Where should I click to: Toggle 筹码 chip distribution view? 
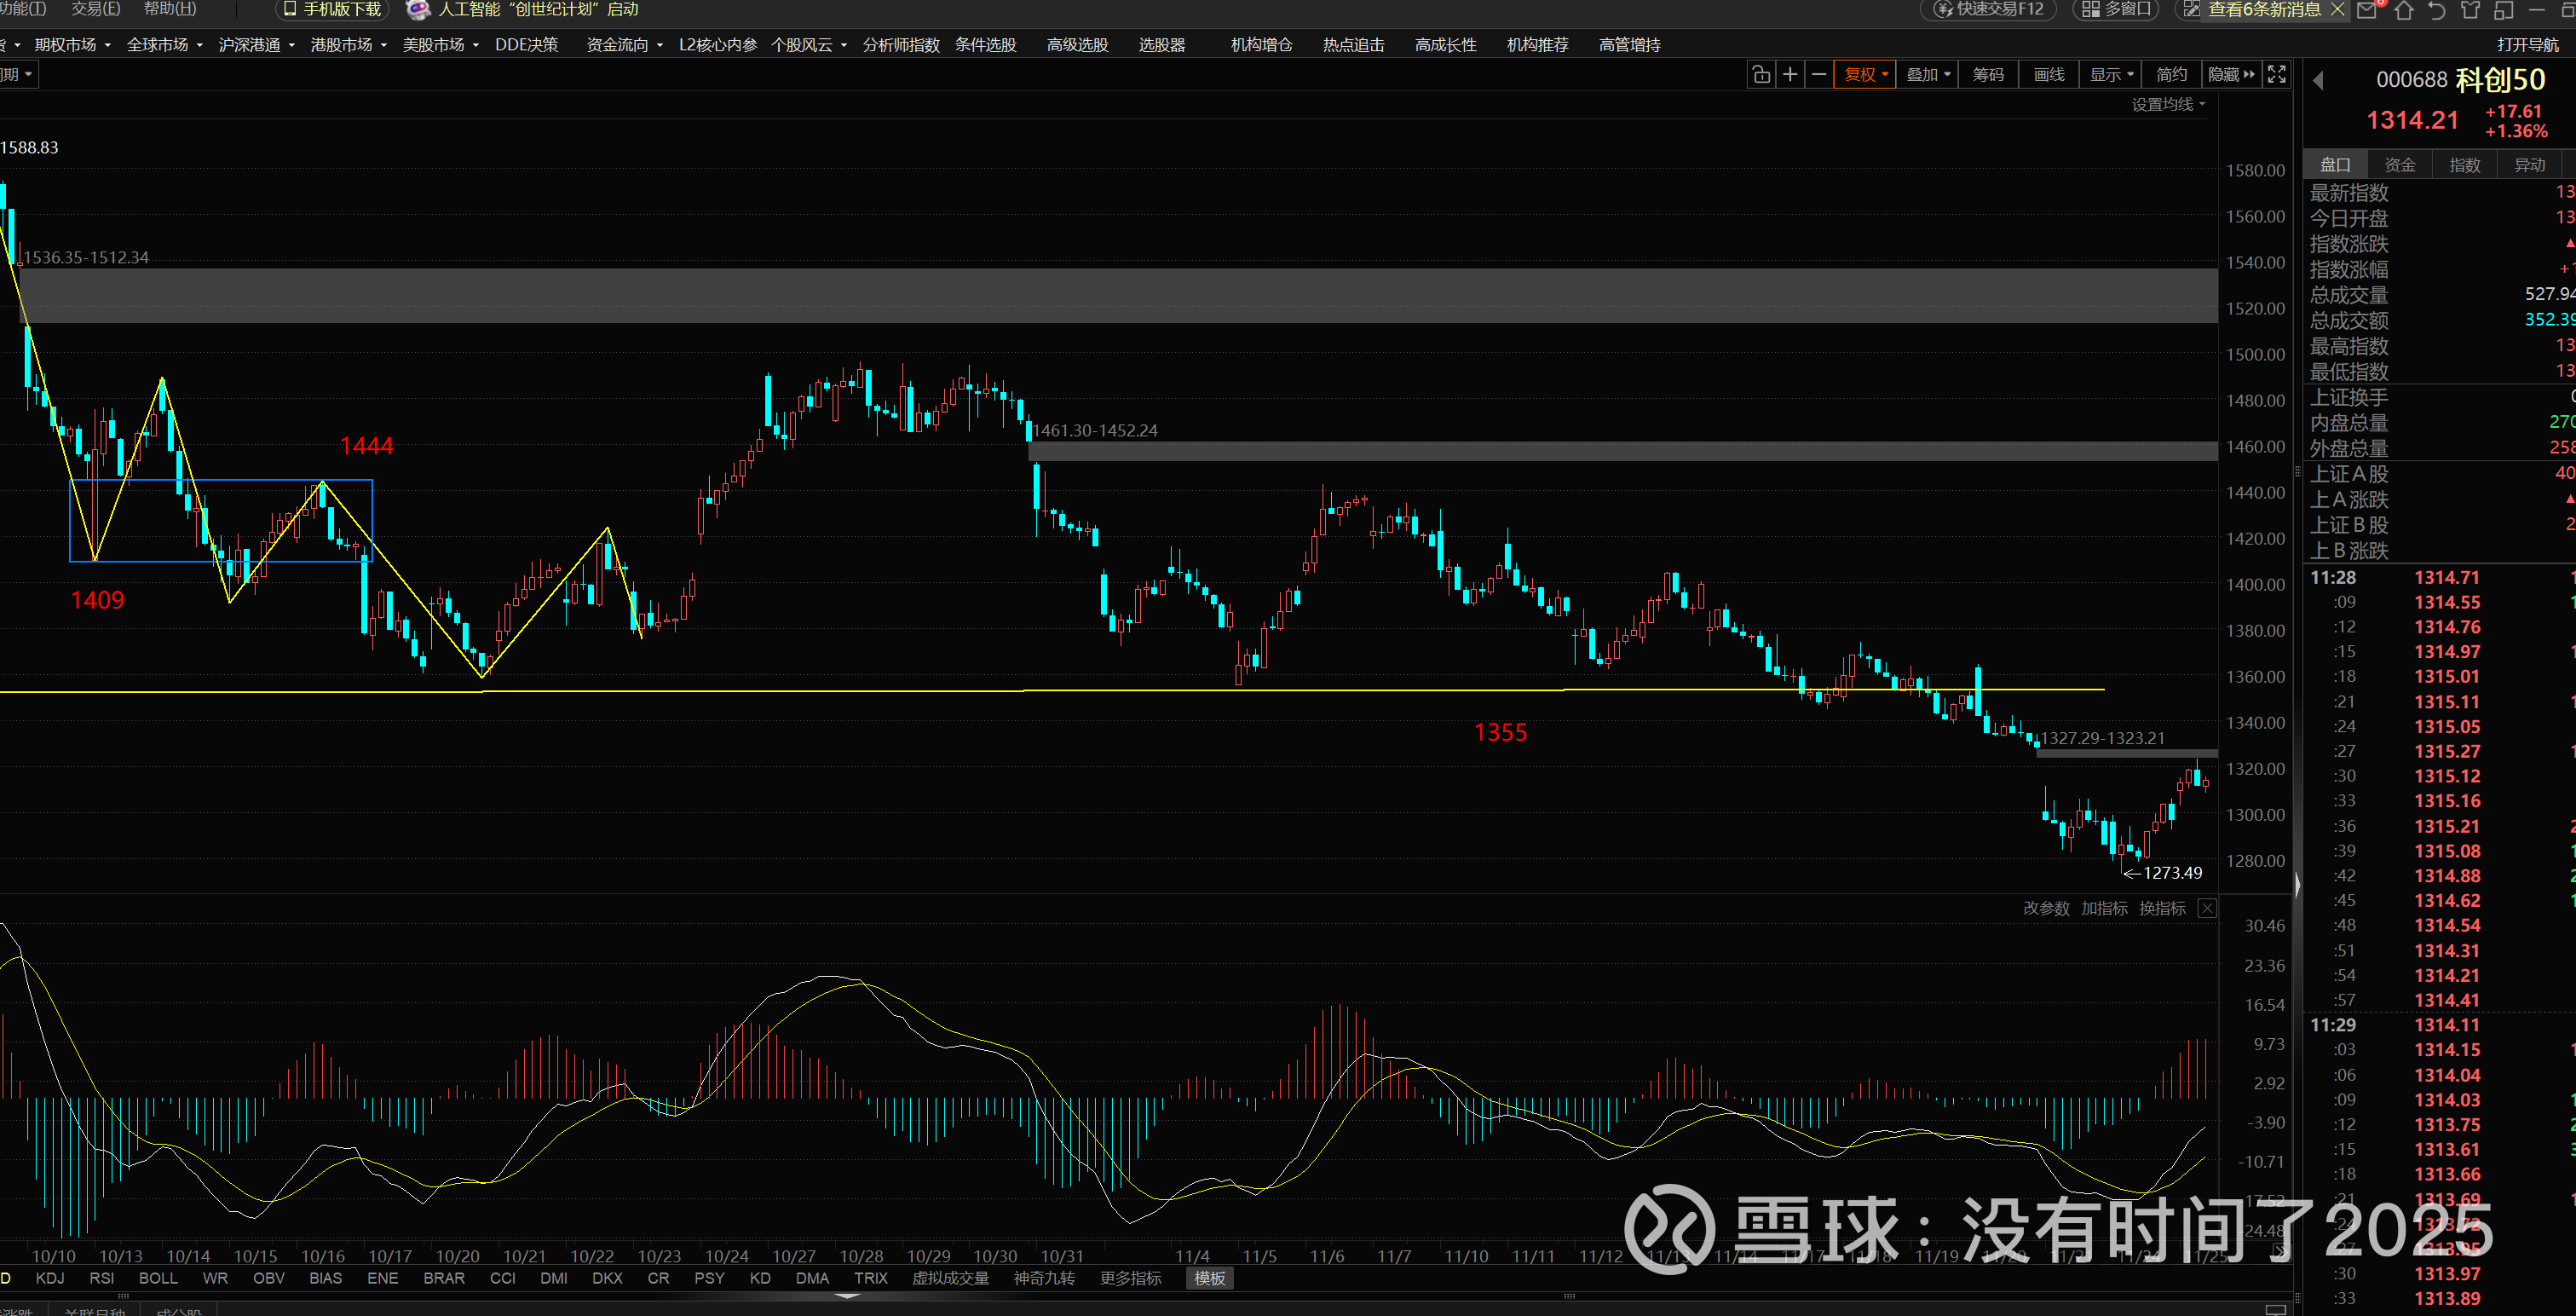tap(1988, 75)
